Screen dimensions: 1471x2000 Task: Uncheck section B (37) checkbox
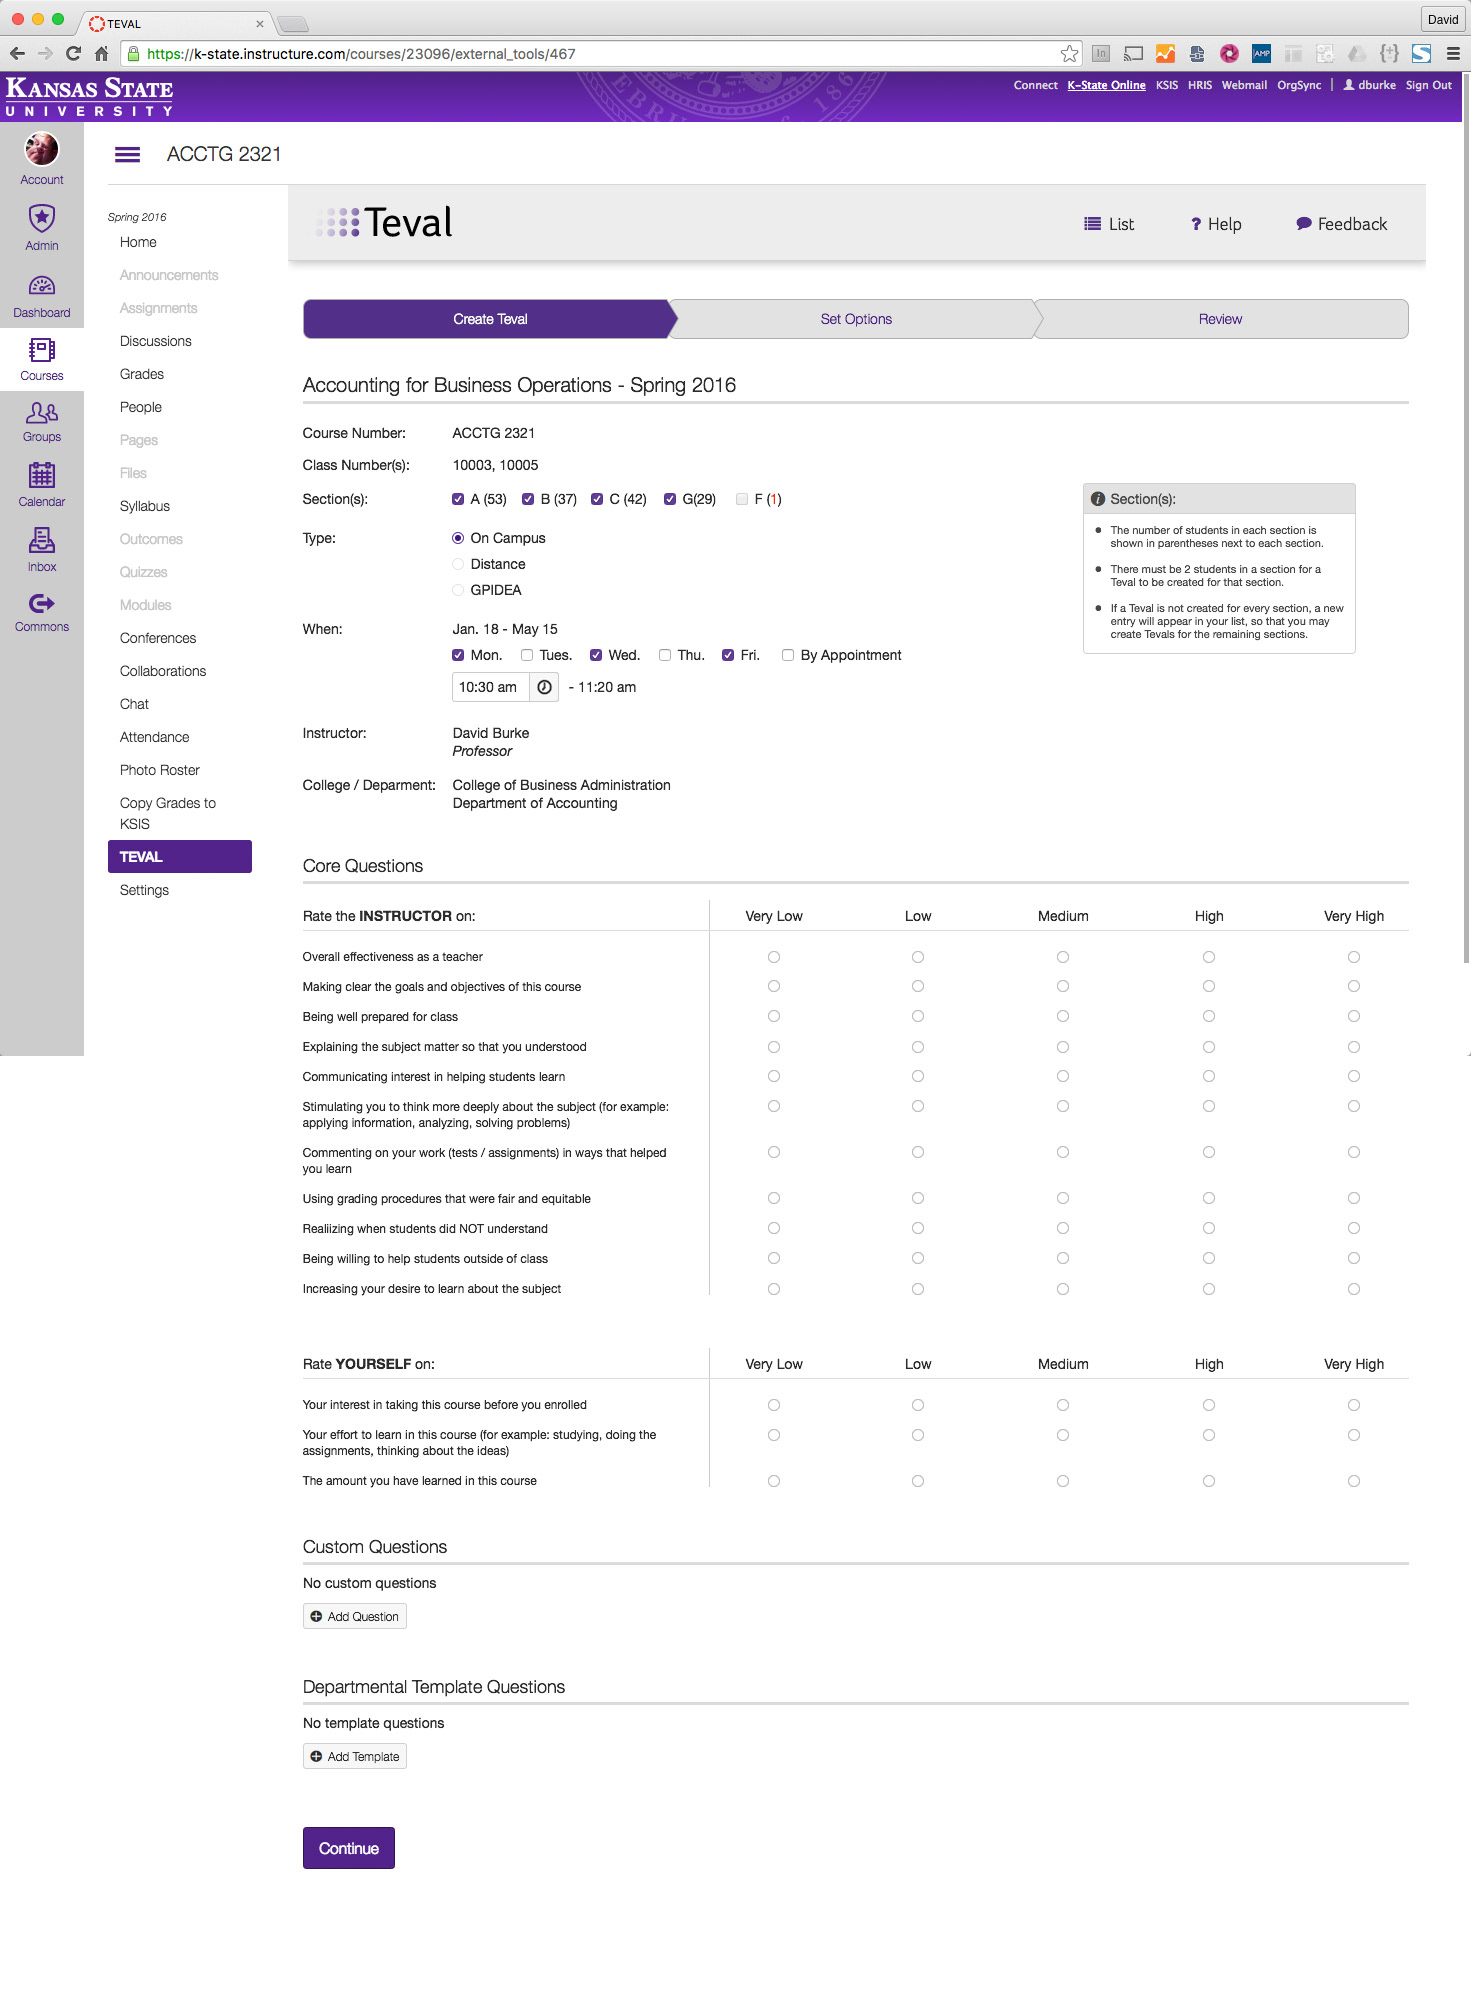coord(528,499)
